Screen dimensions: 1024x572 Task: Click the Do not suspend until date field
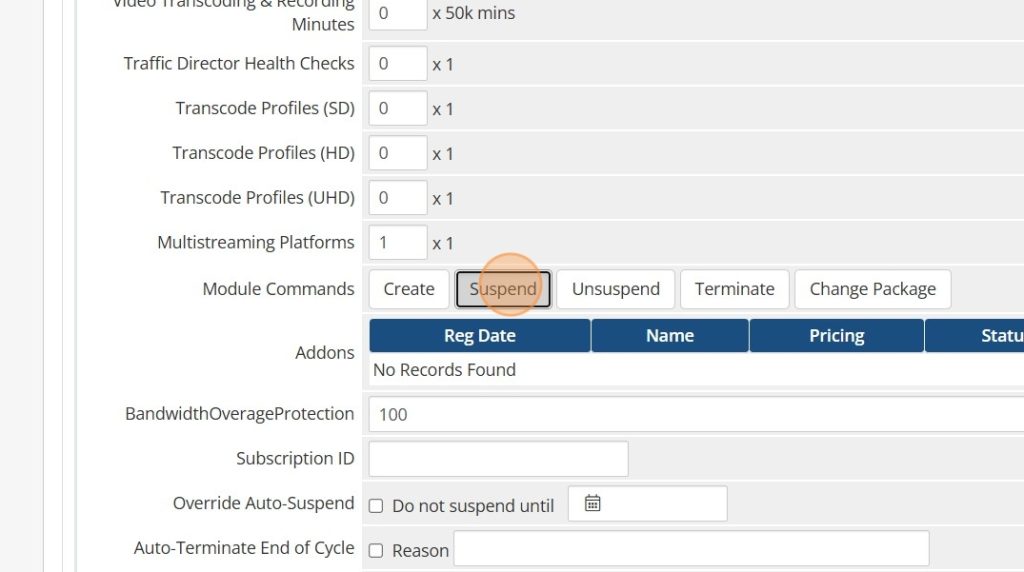[x=647, y=503]
